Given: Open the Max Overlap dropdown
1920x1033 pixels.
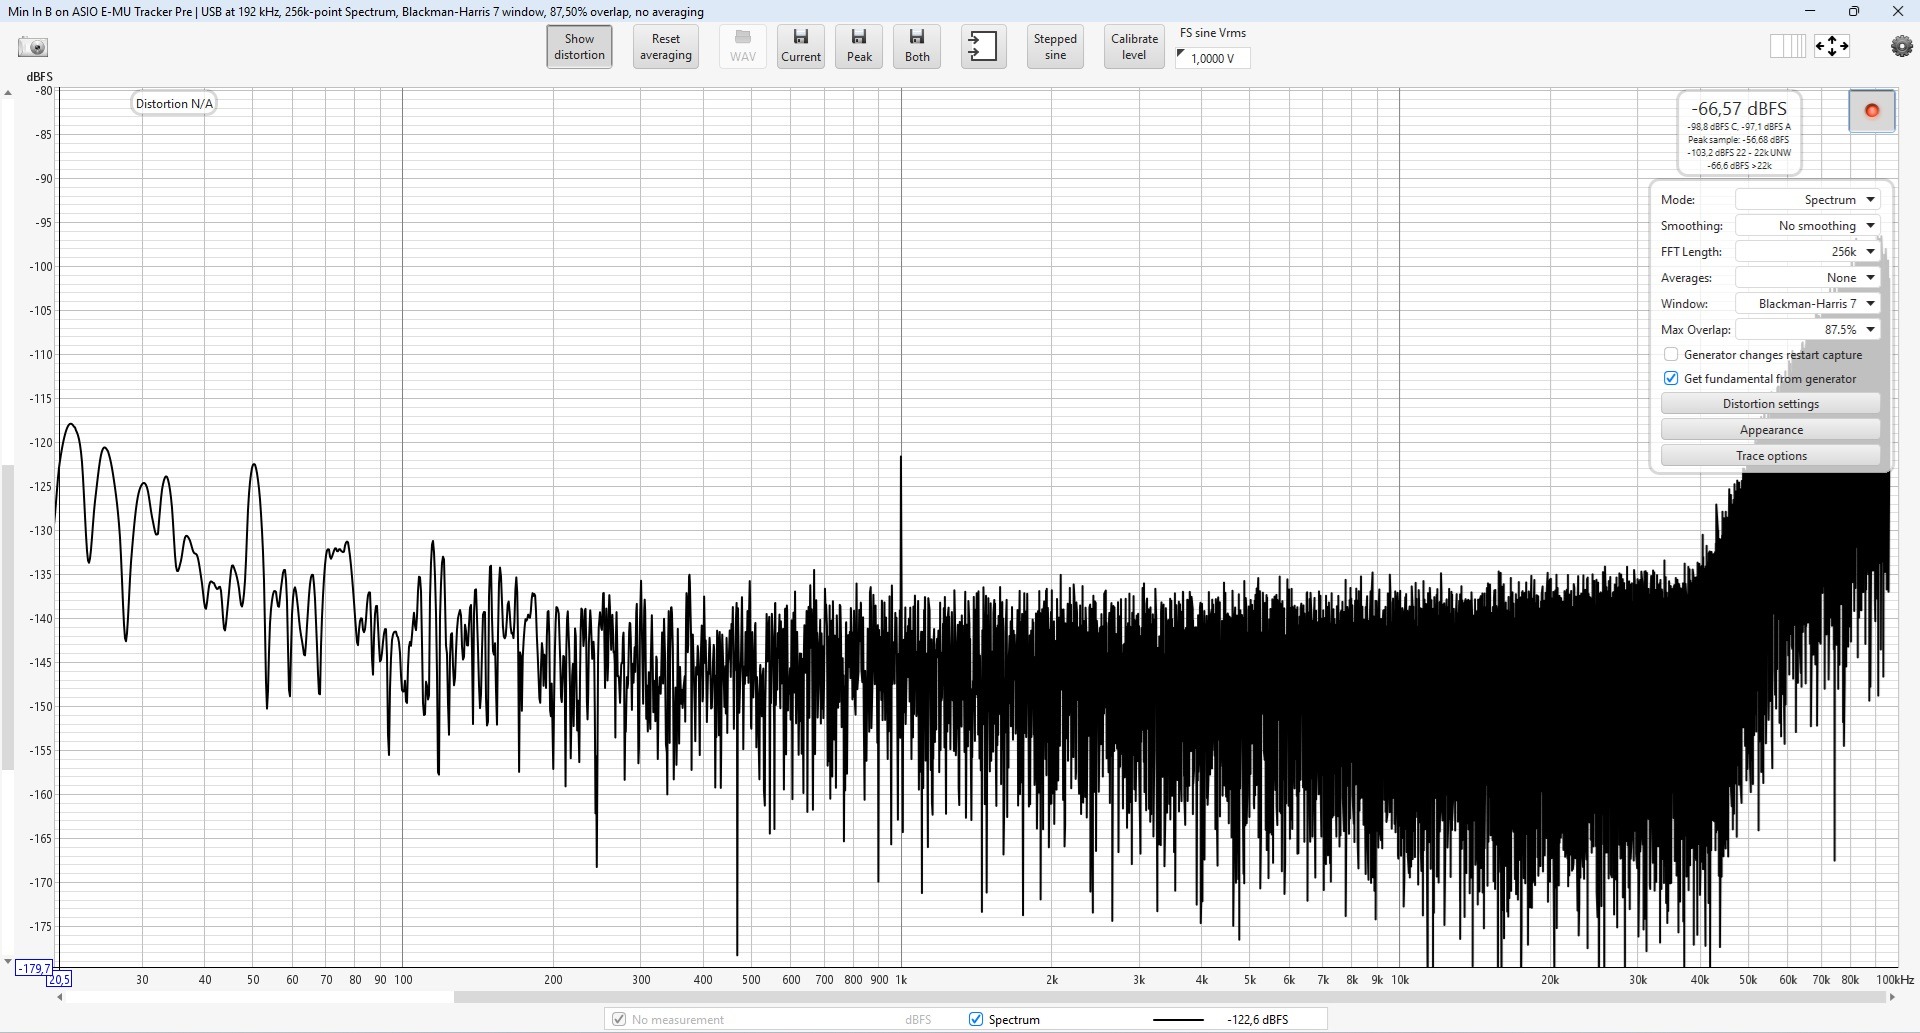Looking at the screenshot, I should [x=1808, y=330].
